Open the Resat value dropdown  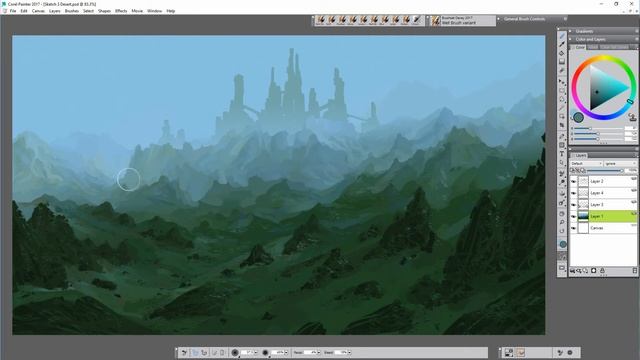tap(319, 352)
